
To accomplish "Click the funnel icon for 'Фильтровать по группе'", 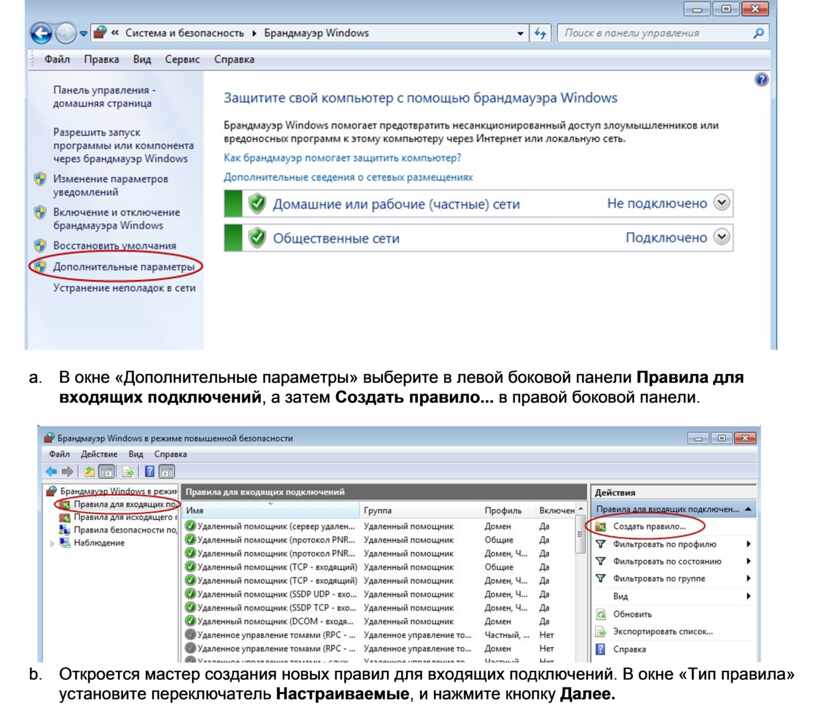I will click(x=601, y=578).
